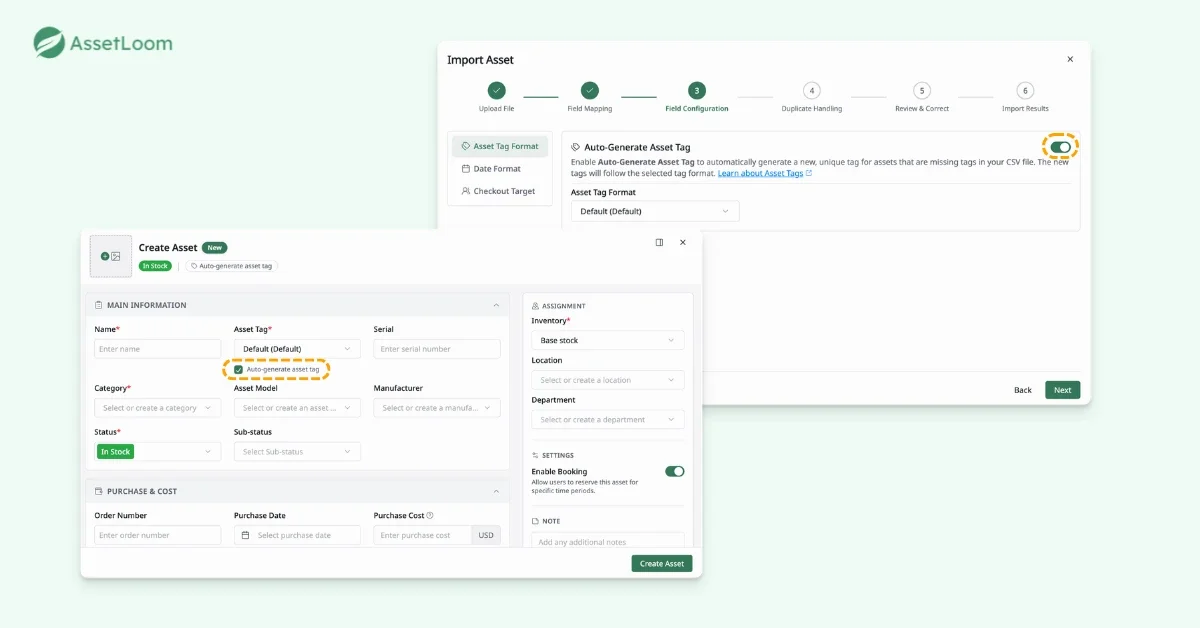
Task: Click the additional notes text field
Action: coord(608,540)
